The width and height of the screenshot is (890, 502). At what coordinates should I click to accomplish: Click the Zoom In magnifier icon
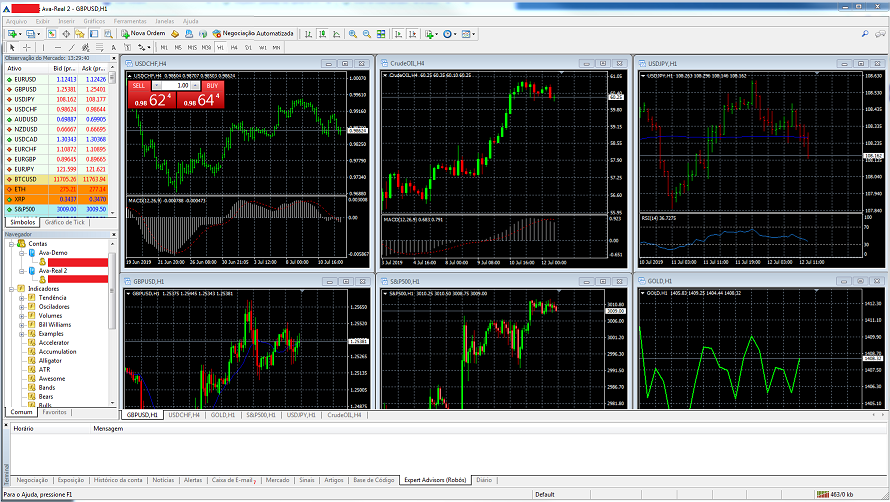click(352, 34)
